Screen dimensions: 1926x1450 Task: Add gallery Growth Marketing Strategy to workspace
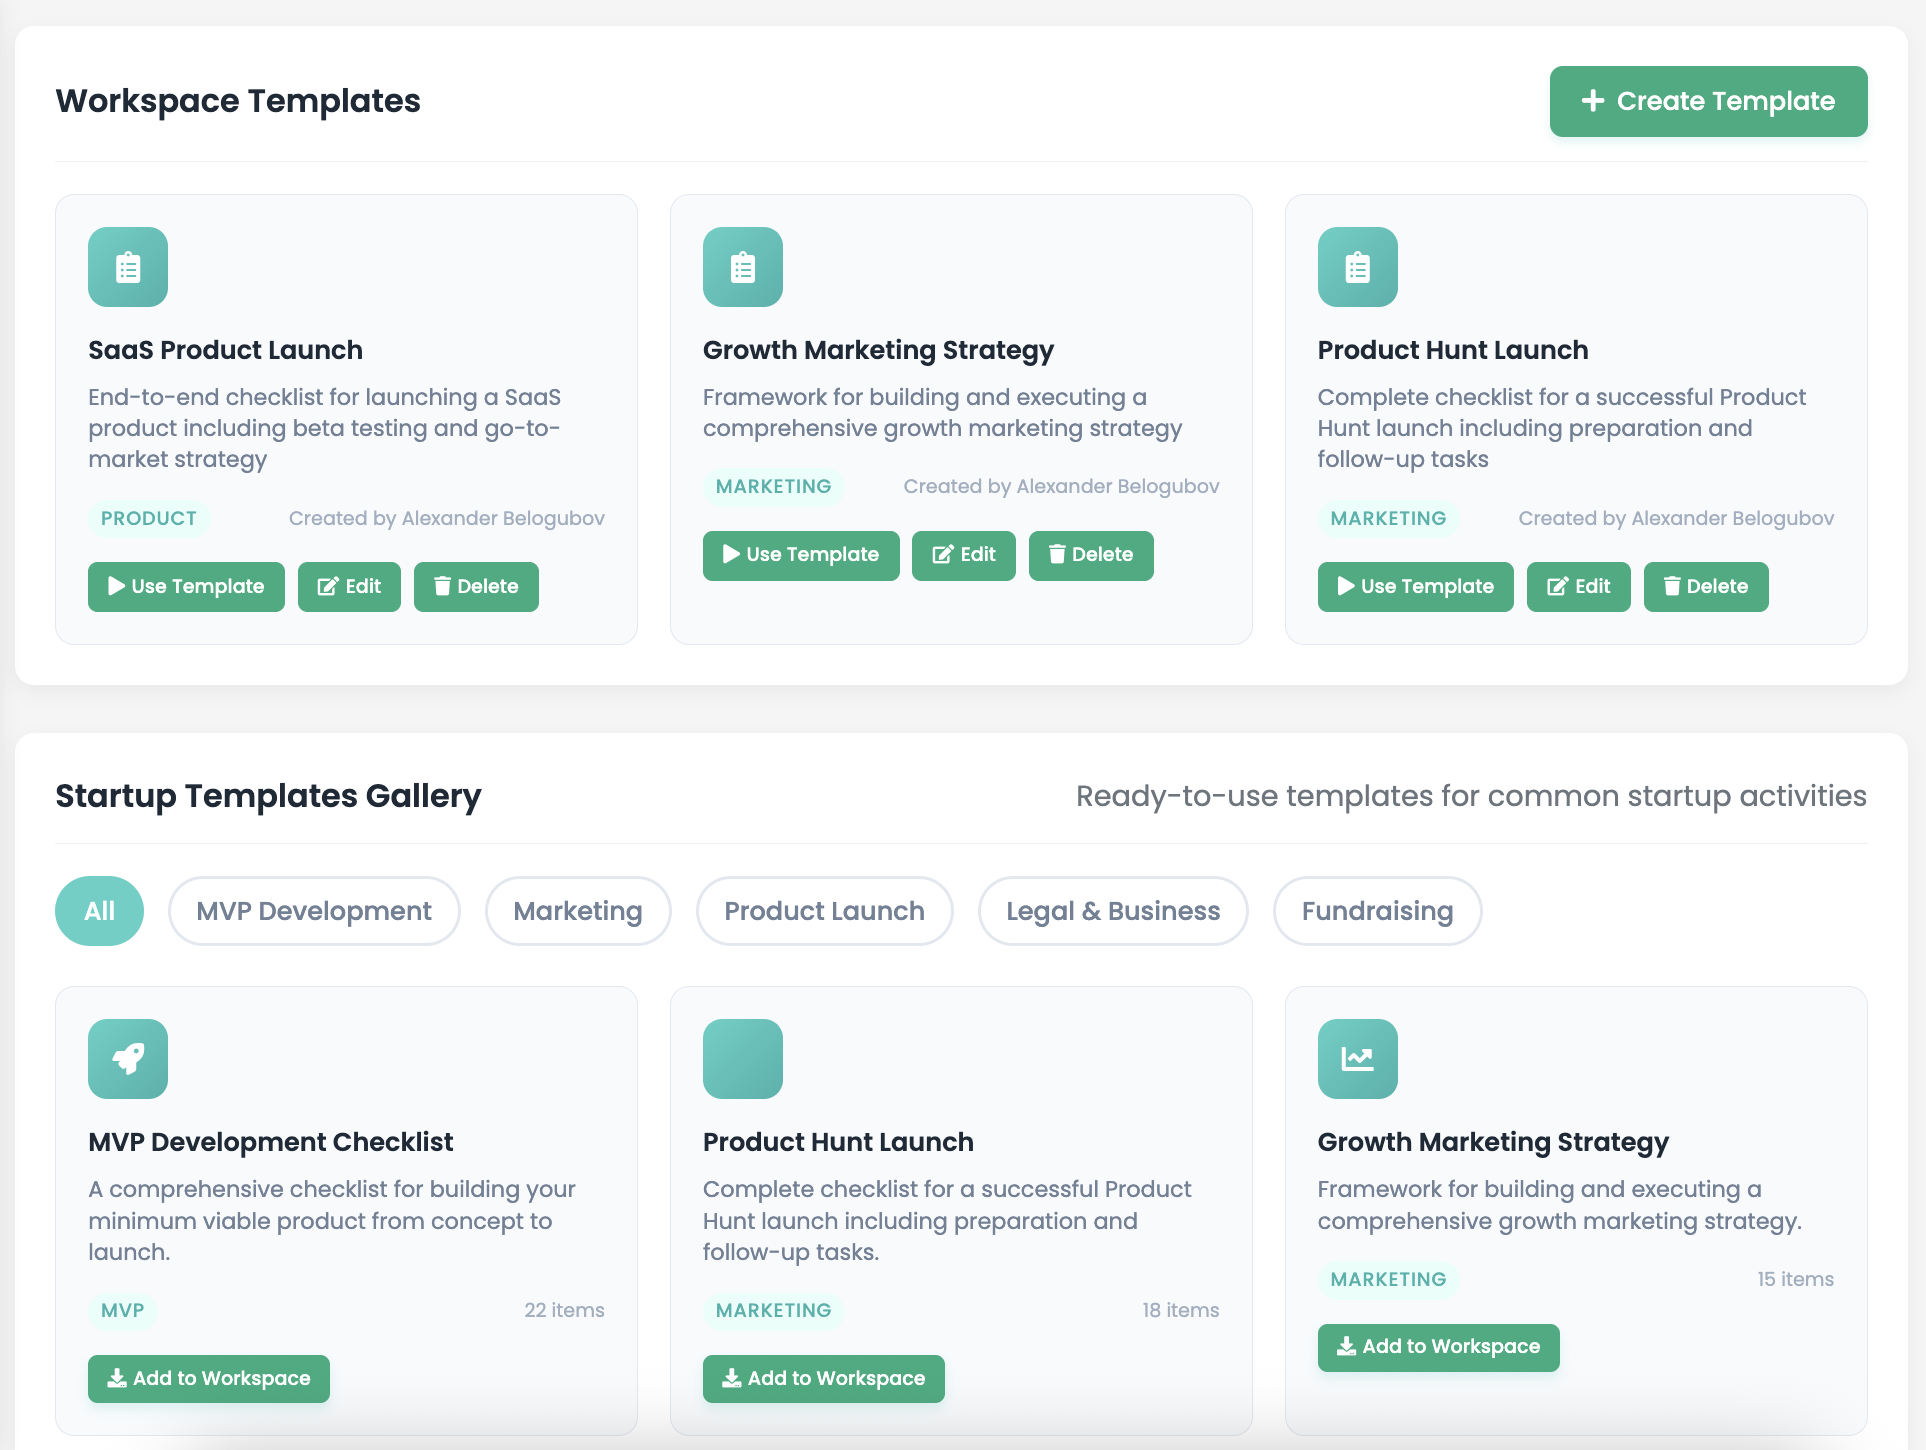coord(1438,1347)
